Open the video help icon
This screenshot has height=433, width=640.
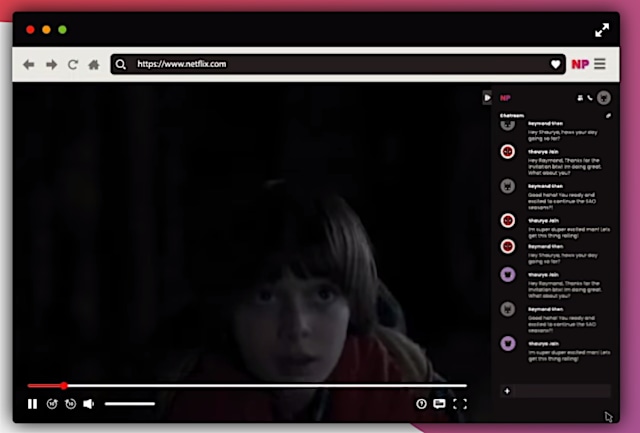tap(421, 404)
